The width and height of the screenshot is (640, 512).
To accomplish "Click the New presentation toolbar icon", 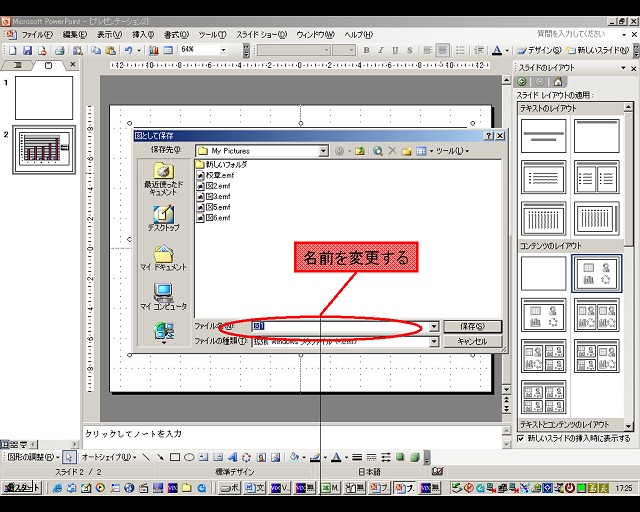I will pos(13,50).
